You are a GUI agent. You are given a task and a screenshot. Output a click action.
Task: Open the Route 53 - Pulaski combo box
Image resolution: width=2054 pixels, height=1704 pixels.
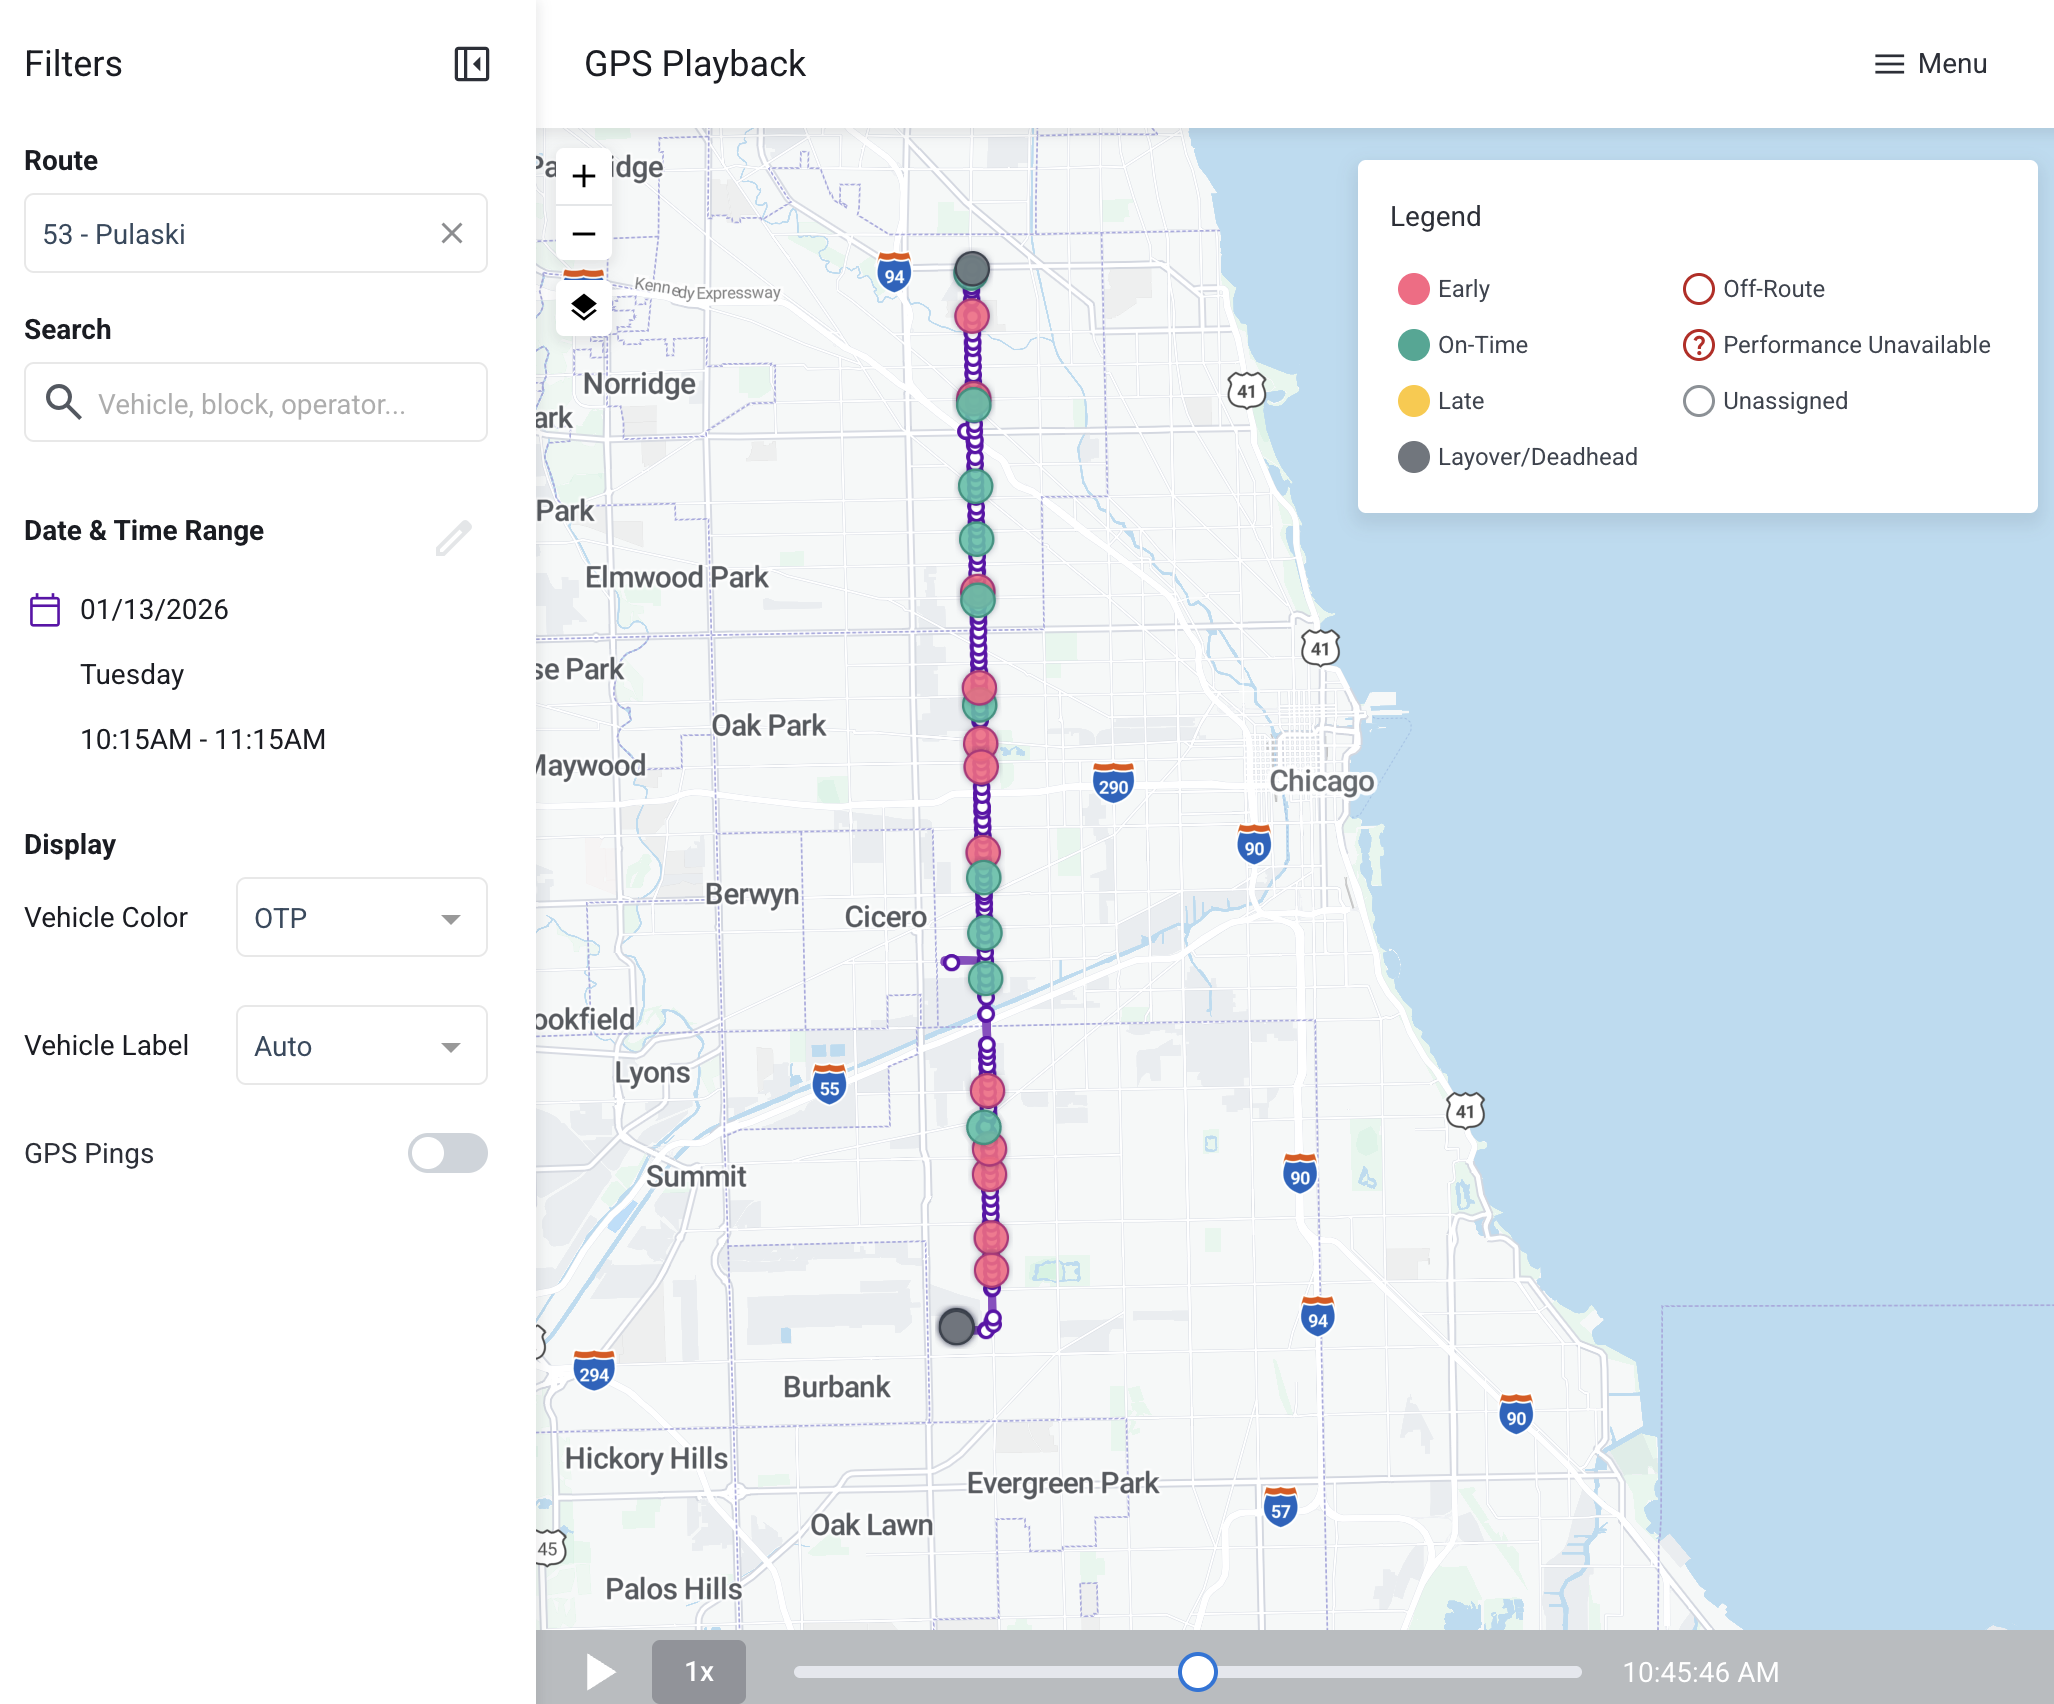[x=230, y=233]
